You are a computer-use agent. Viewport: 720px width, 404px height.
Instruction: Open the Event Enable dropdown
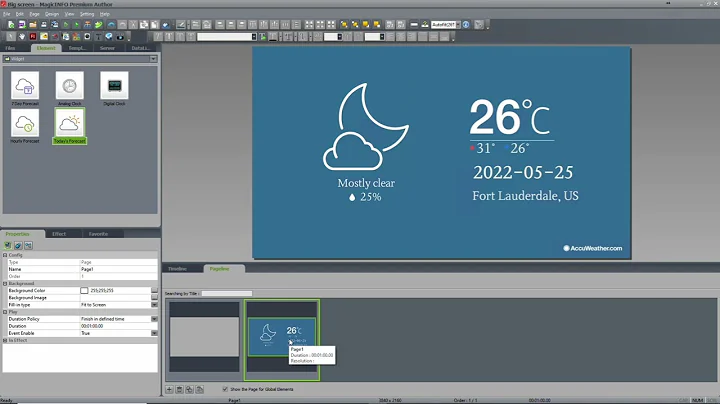click(x=154, y=333)
